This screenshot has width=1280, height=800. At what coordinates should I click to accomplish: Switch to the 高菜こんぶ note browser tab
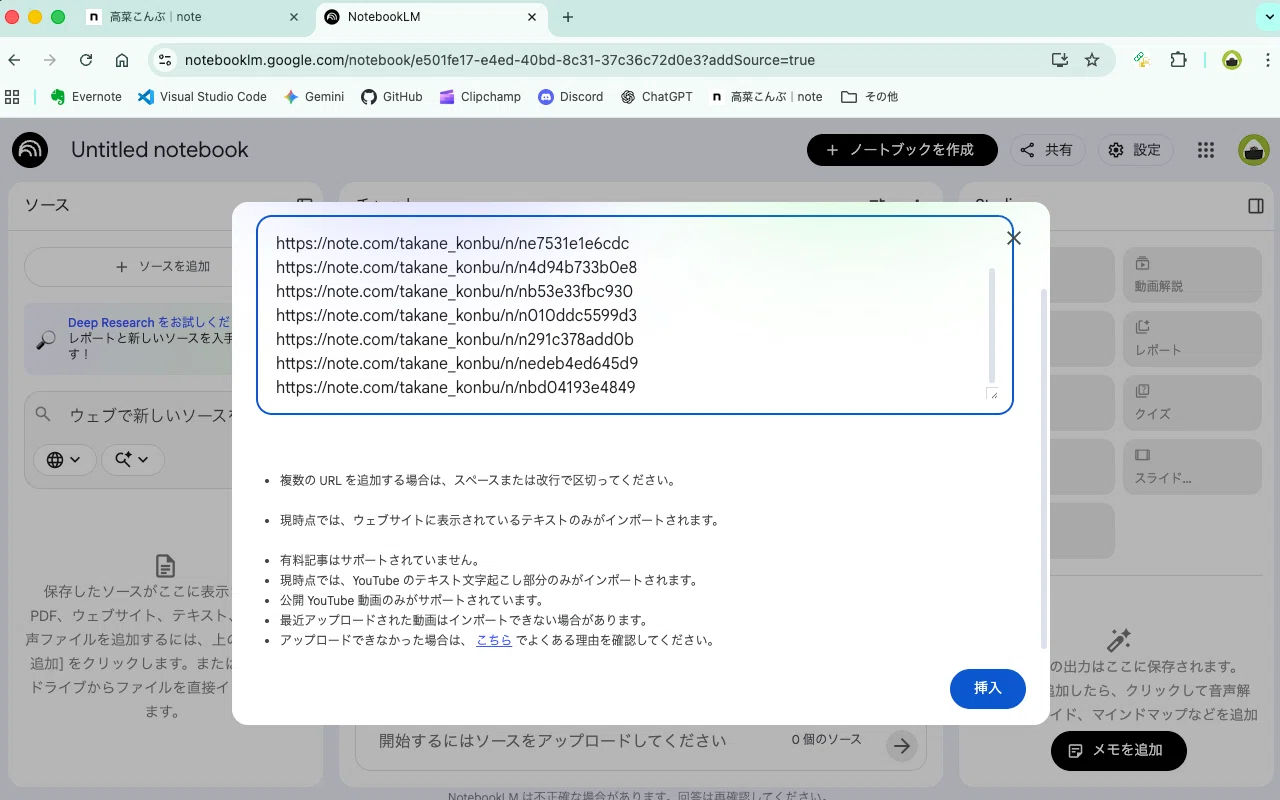tap(190, 17)
